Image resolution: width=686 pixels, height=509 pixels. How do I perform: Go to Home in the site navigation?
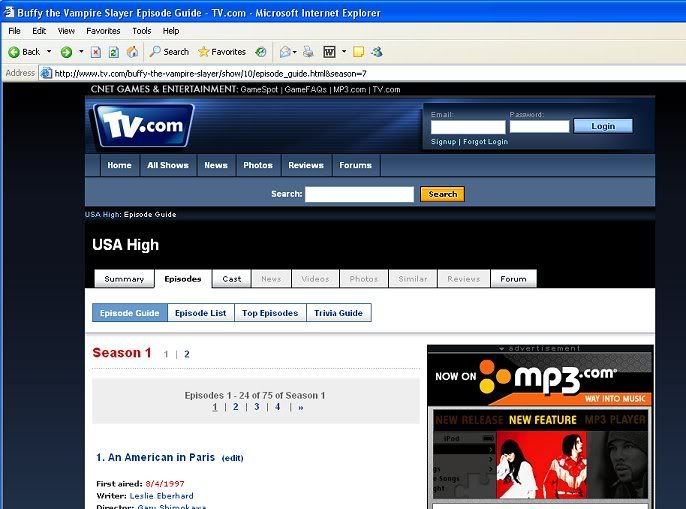click(119, 165)
